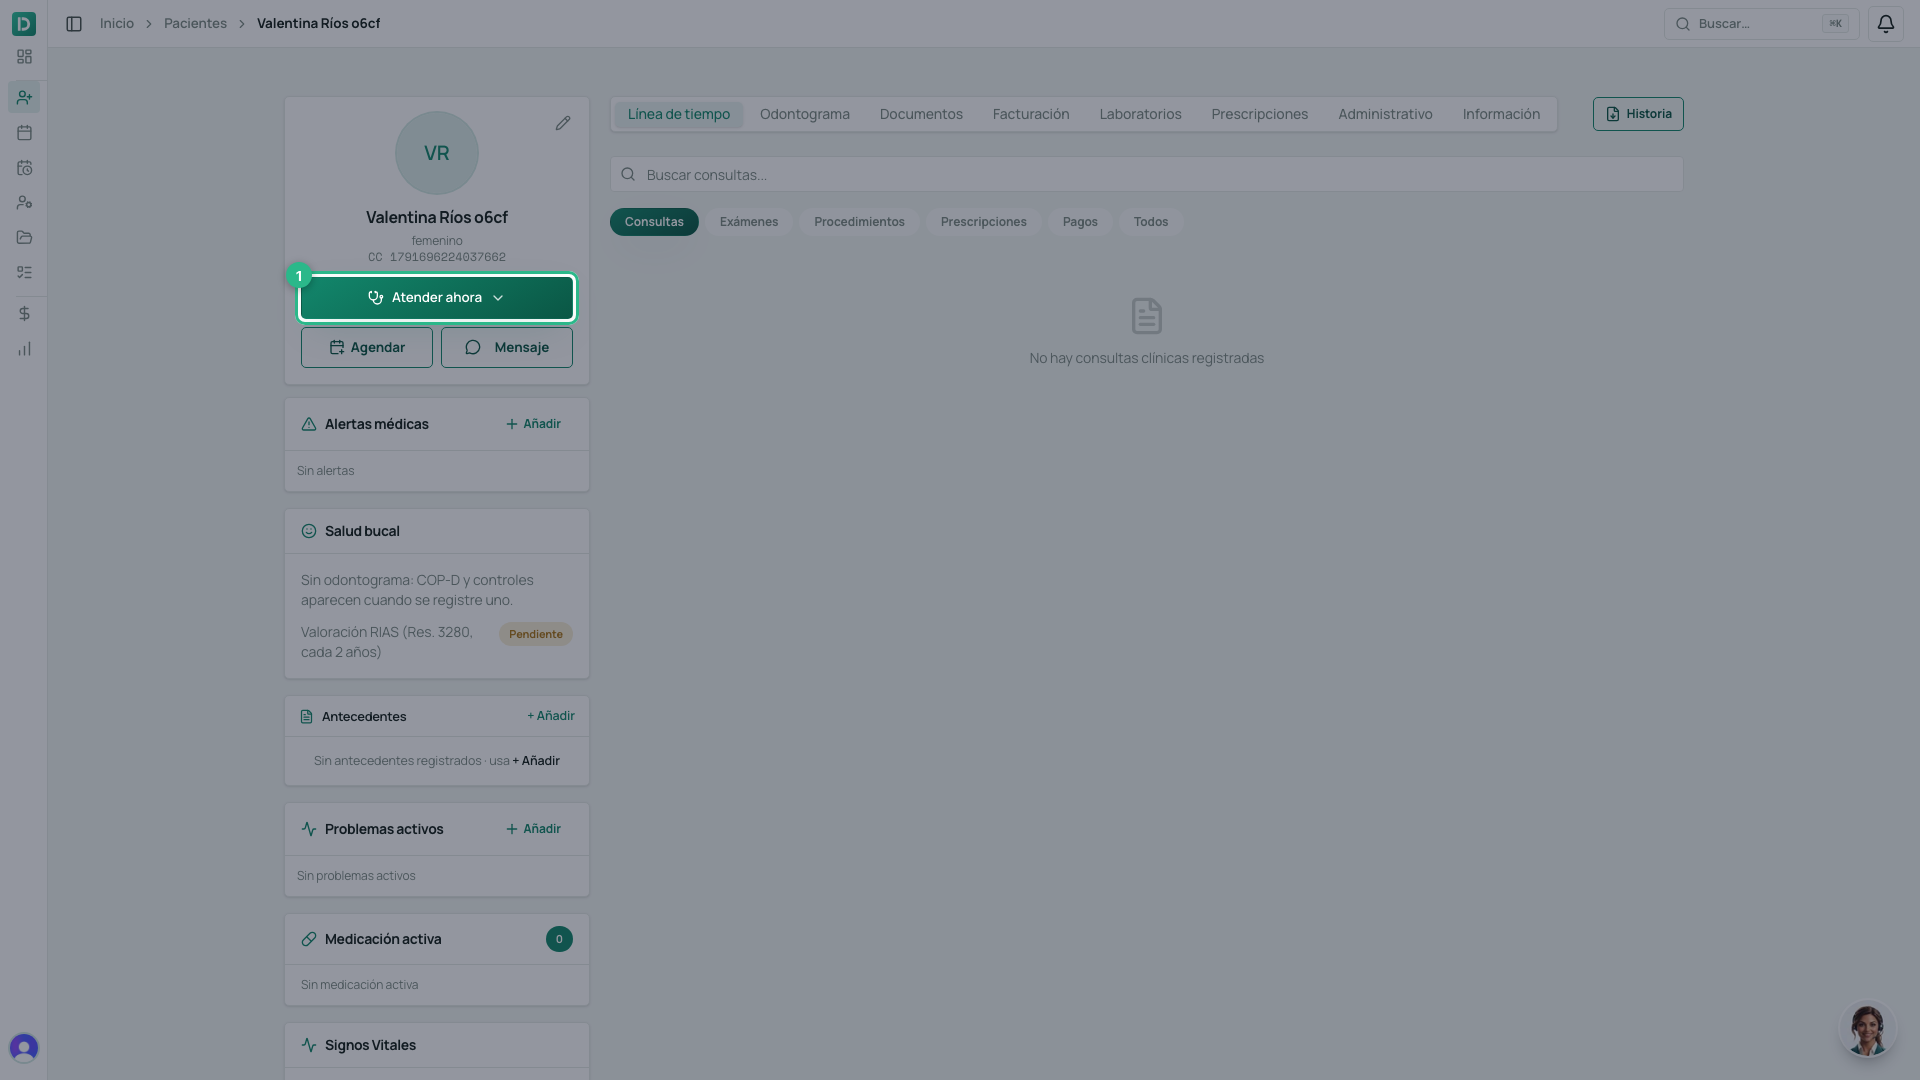The image size is (1920, 1080).
Task: Click the Historia button
Action: pyautogui.click(x=1638, y=114)
